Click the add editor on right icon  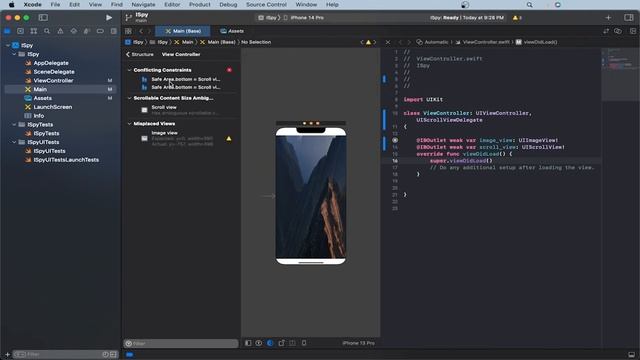click(633, 31)
